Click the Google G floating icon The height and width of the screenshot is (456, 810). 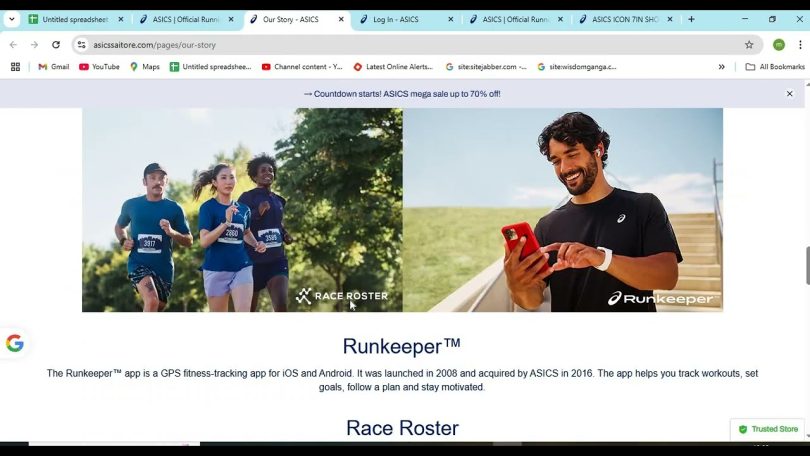(14, 343)
